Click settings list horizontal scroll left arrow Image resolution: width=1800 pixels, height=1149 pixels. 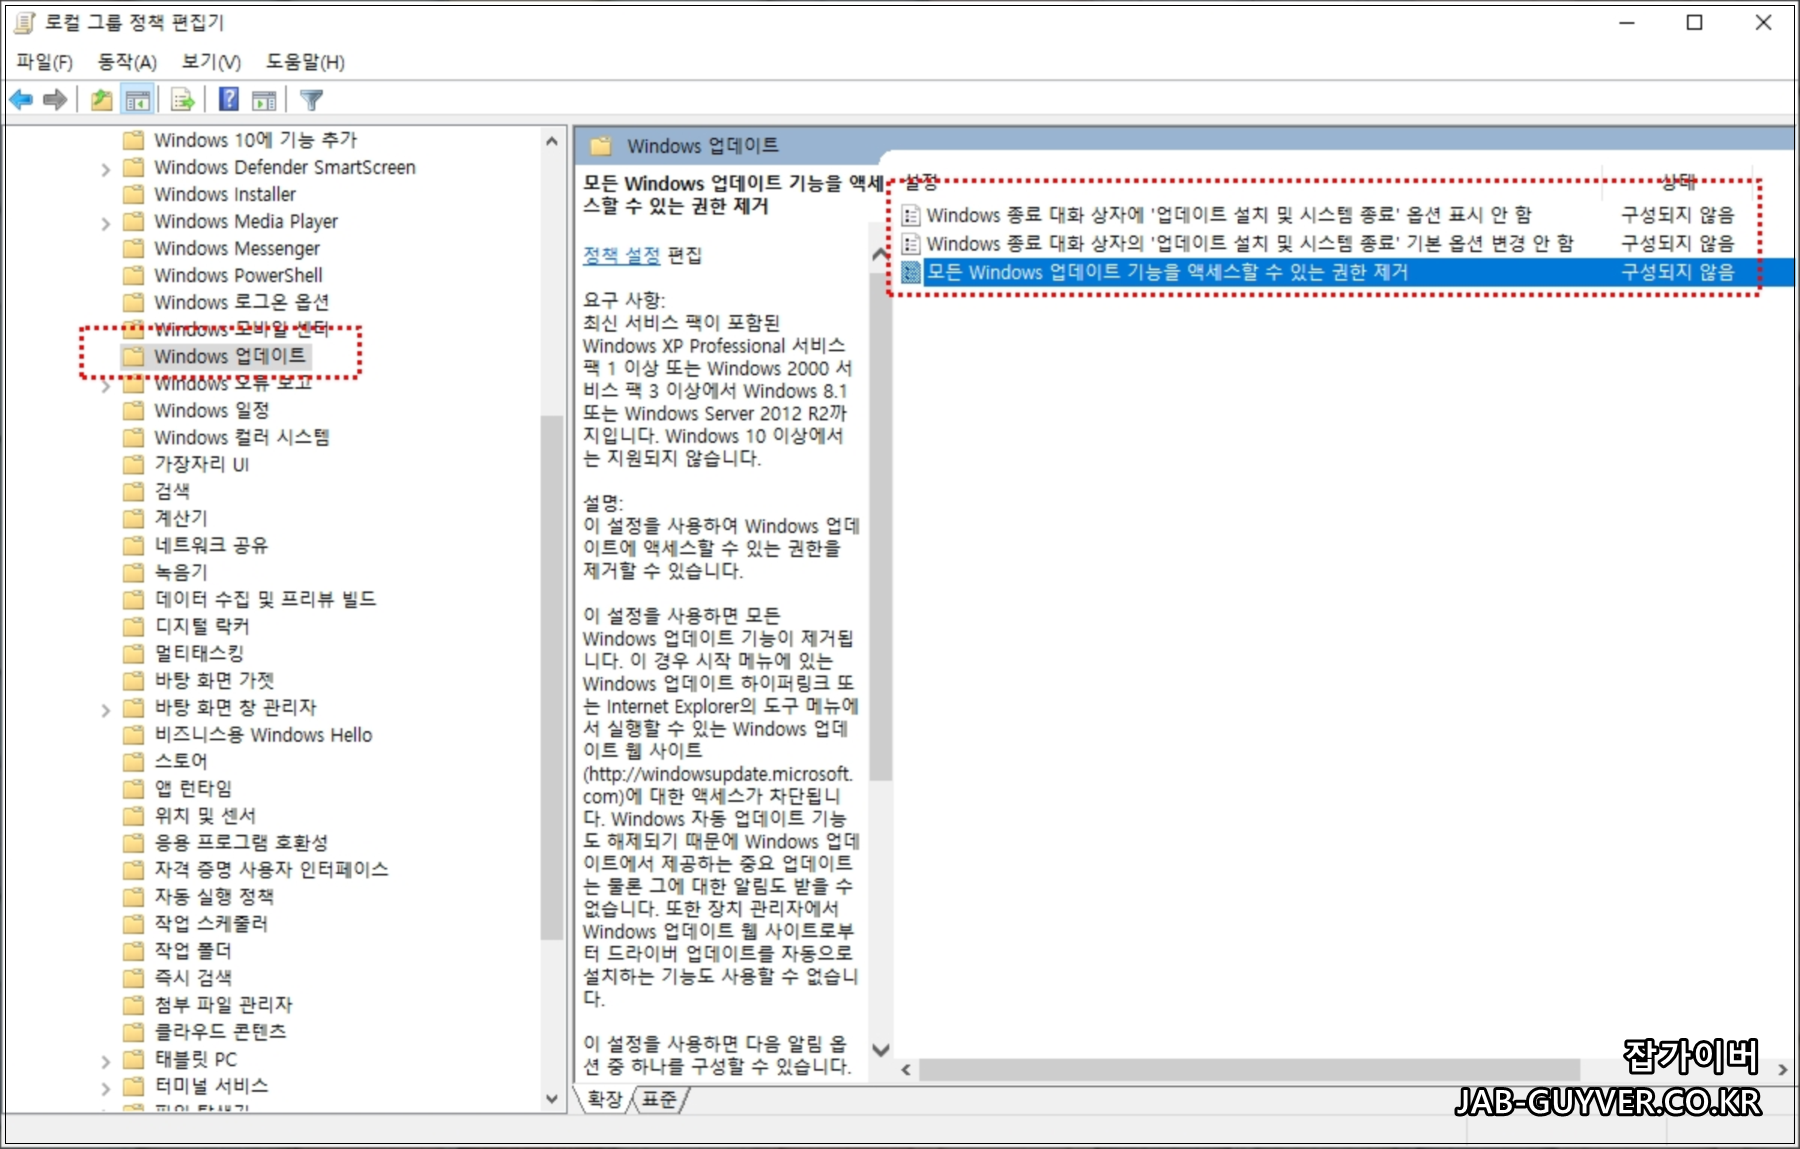pyautogui.click(x=906, y=1070)
